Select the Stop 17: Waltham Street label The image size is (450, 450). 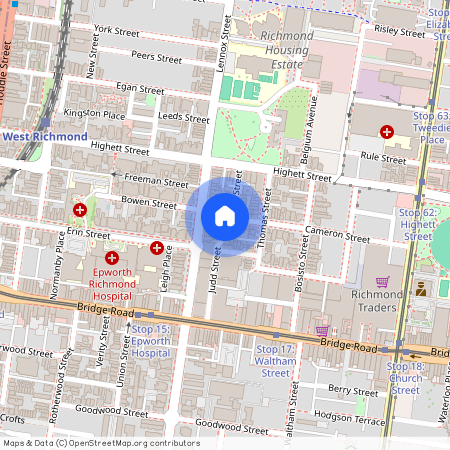click(x=275, y=361)
